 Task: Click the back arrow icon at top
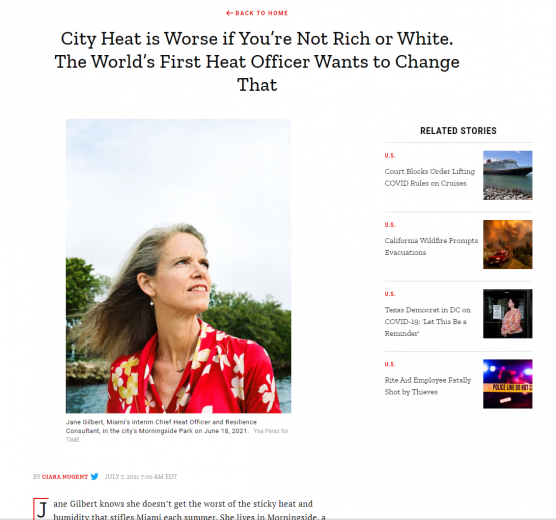229,13
